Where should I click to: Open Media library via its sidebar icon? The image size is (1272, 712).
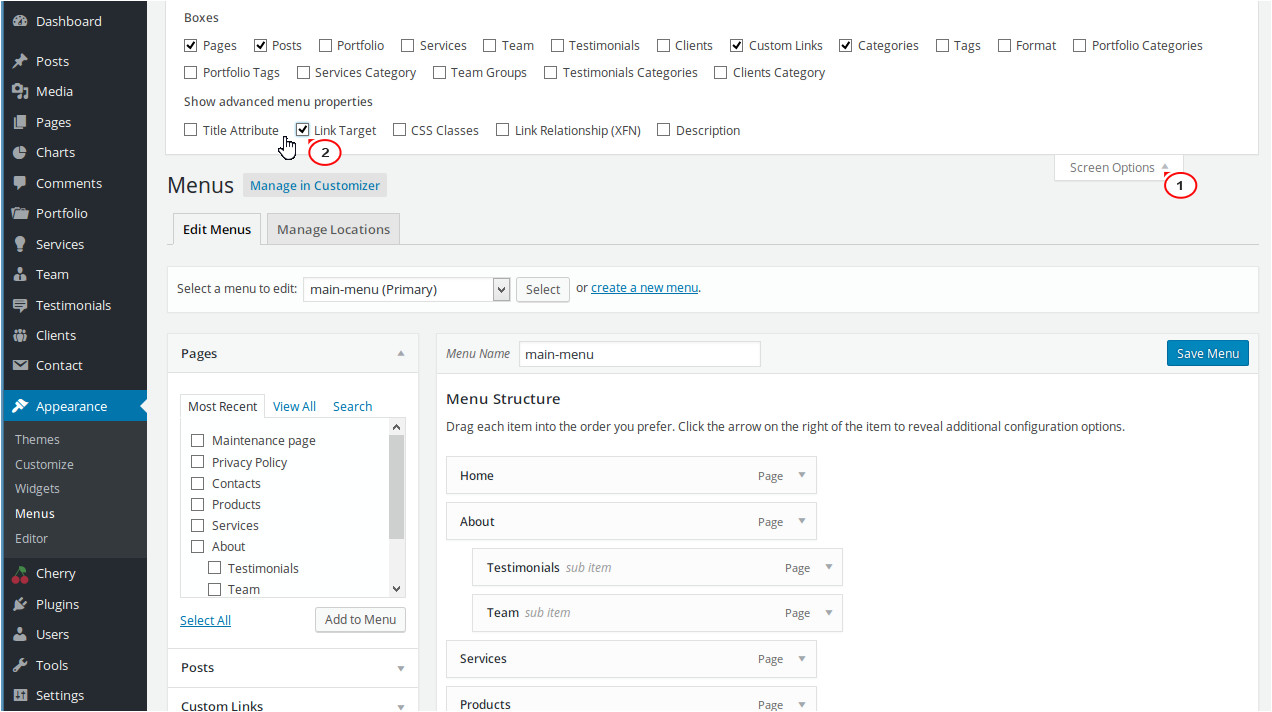[x=20, y=91]
